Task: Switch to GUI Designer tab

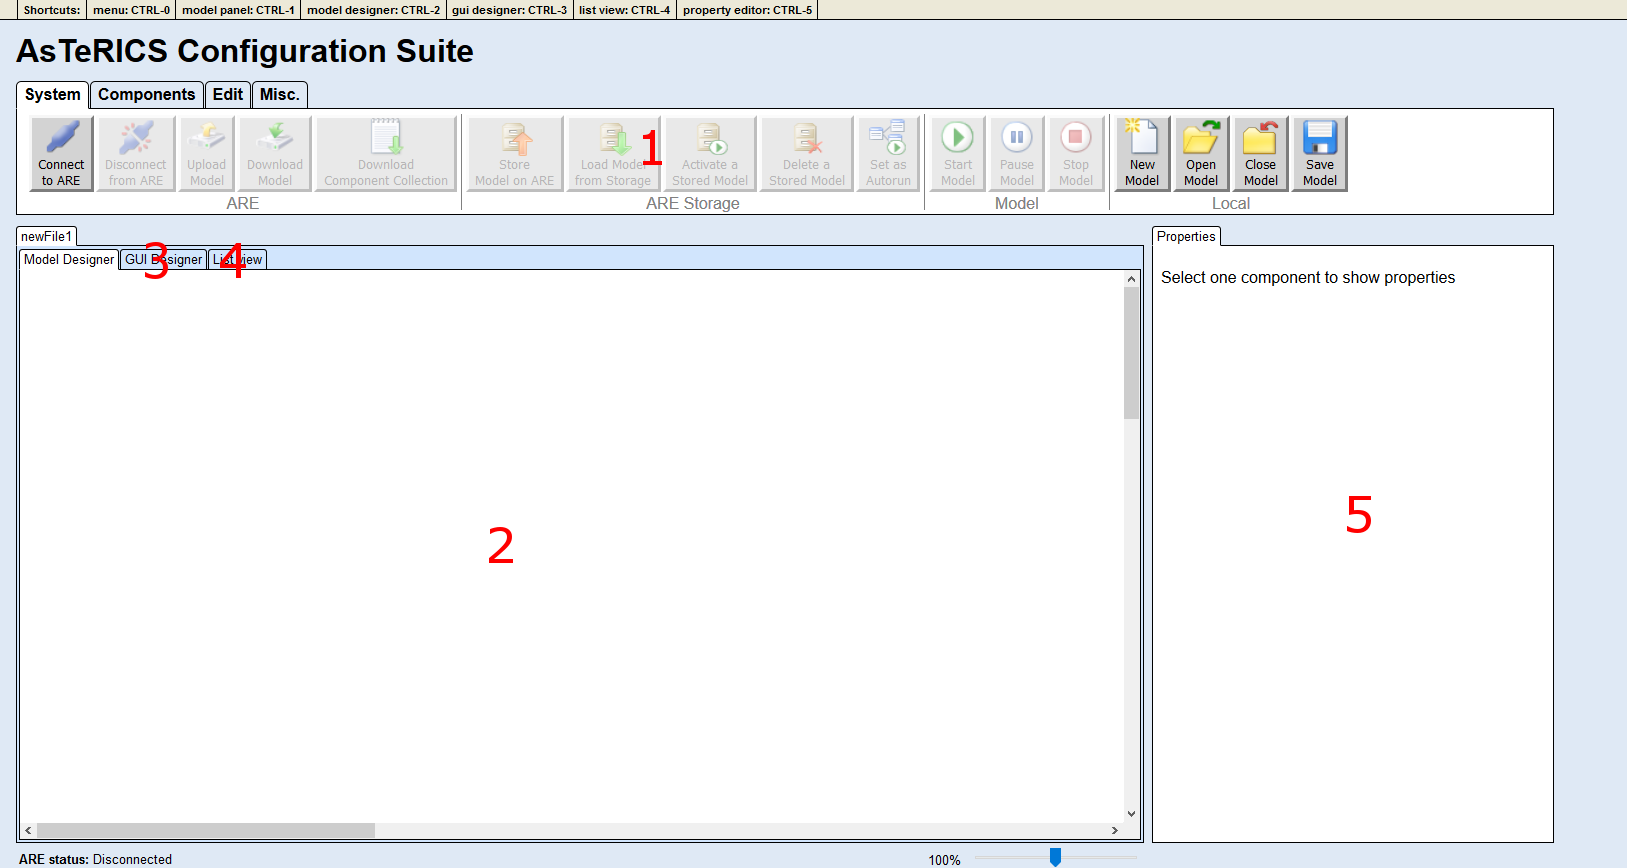Action: pos(164,259)
